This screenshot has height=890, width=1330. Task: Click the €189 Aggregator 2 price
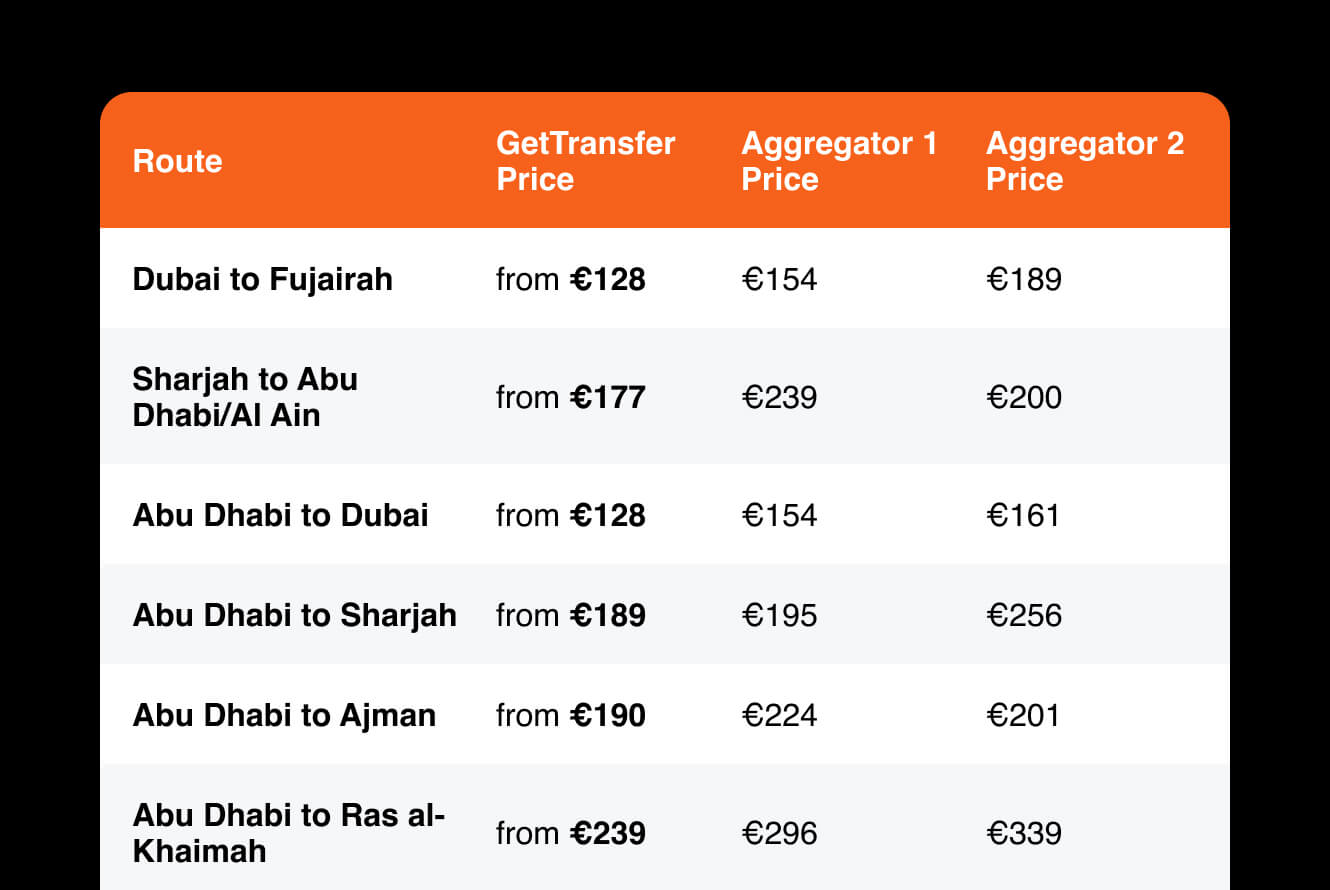[x=1024, y=279]
